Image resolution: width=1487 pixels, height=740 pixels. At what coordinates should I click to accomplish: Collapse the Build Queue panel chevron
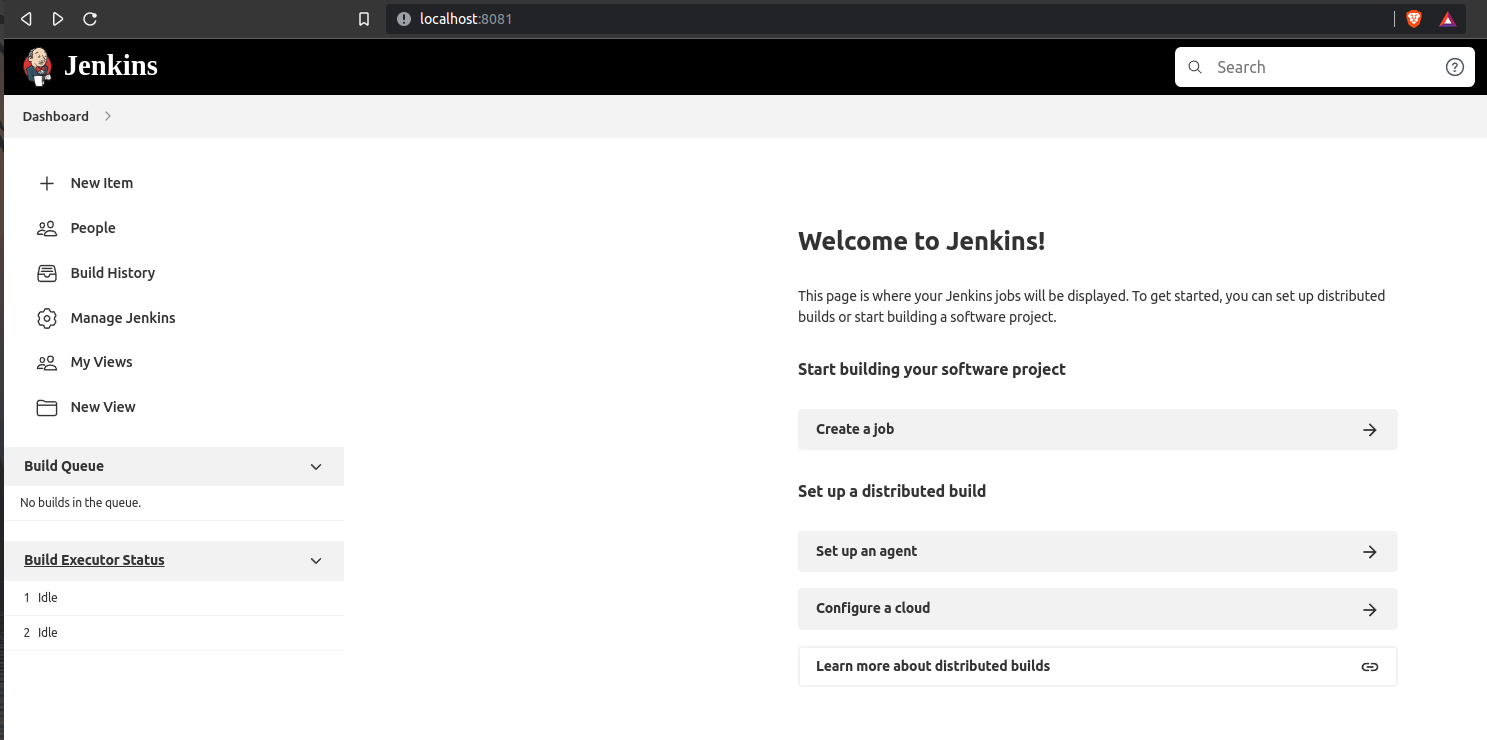(316, 467)
